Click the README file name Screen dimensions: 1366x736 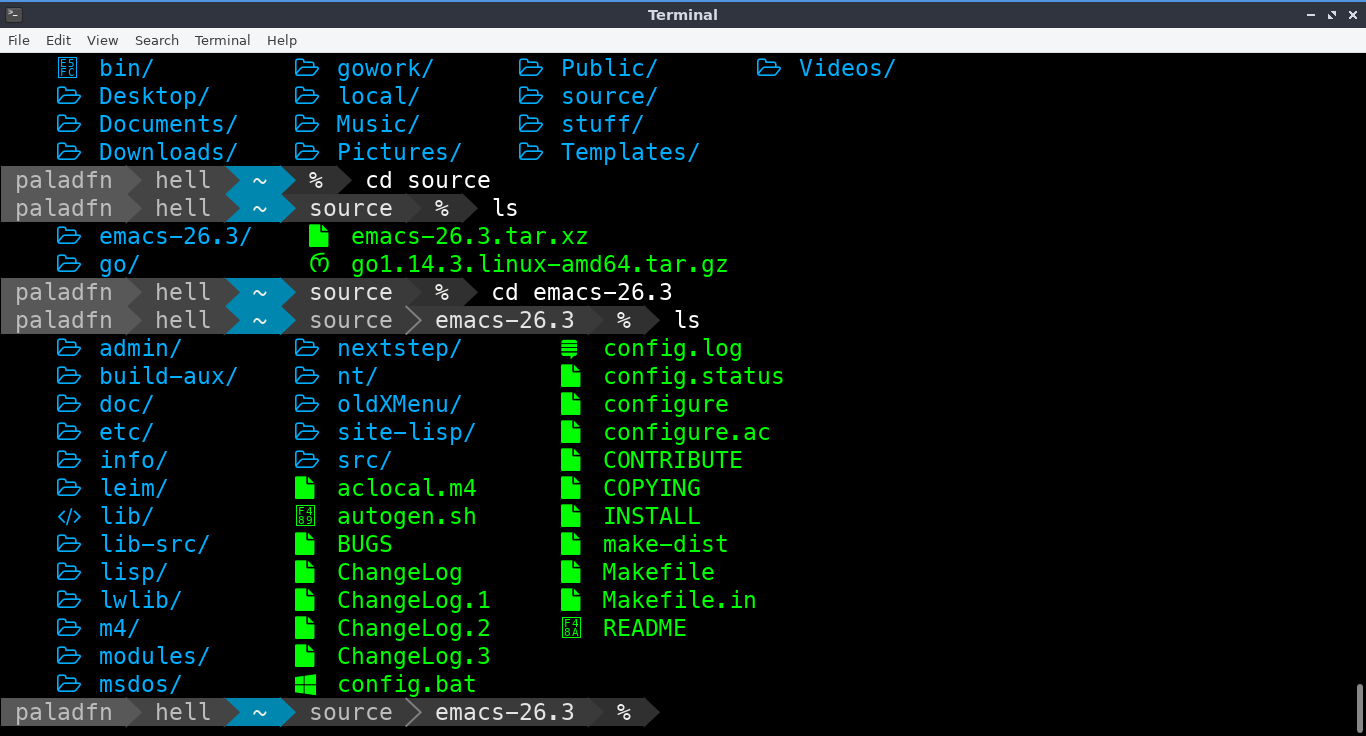click(645, 628)
